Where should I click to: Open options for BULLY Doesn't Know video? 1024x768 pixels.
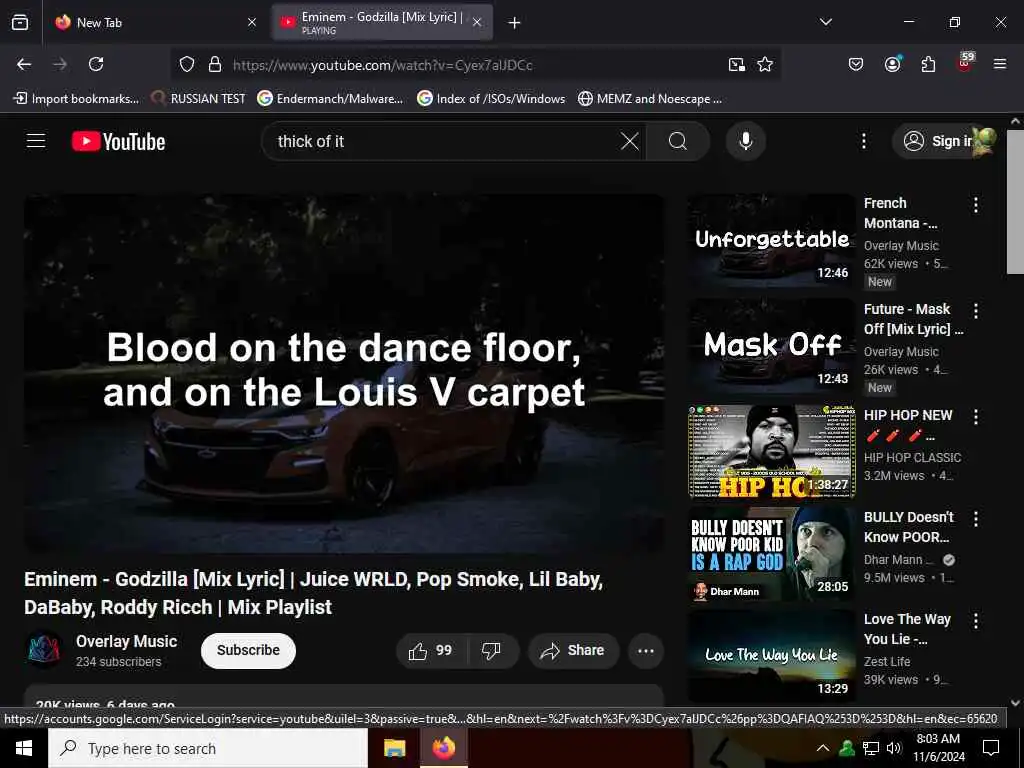[976, 519]
